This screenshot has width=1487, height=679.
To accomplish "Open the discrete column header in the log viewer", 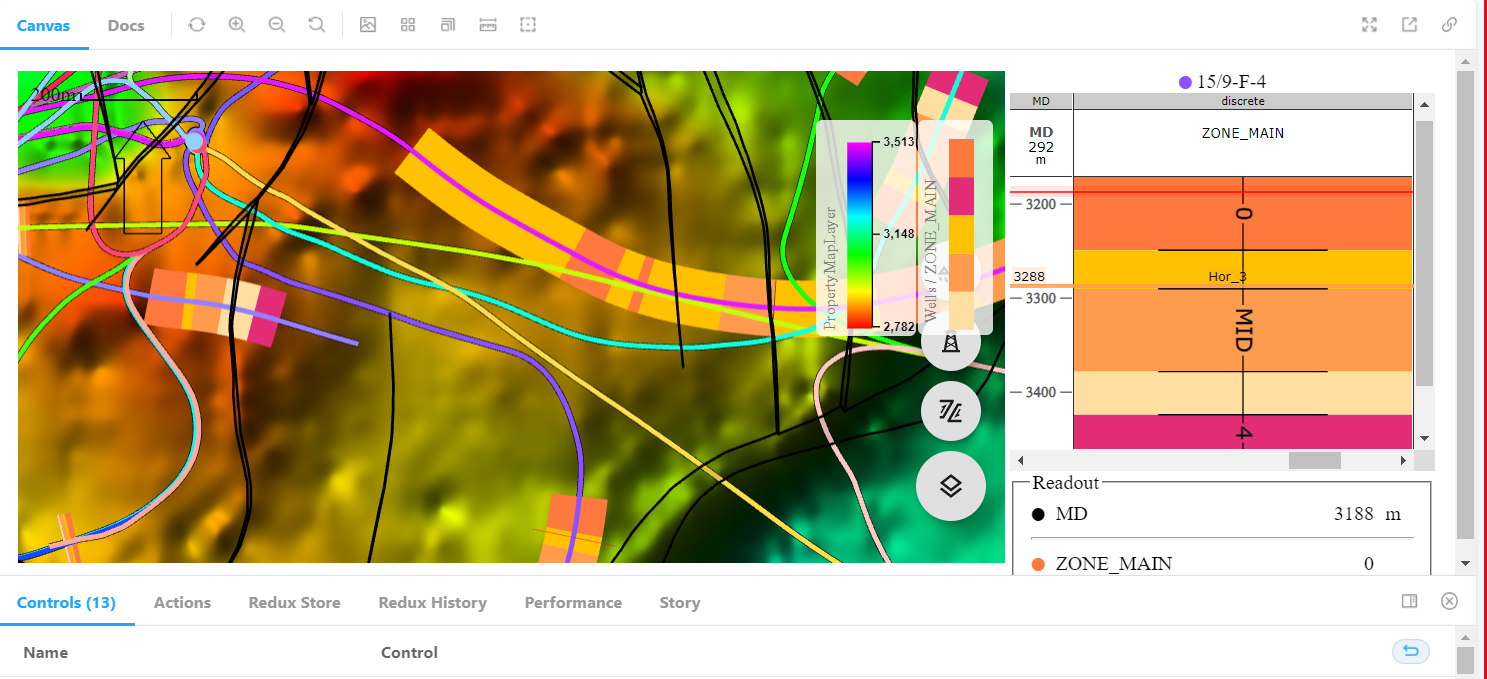I will pos(1242,100).
